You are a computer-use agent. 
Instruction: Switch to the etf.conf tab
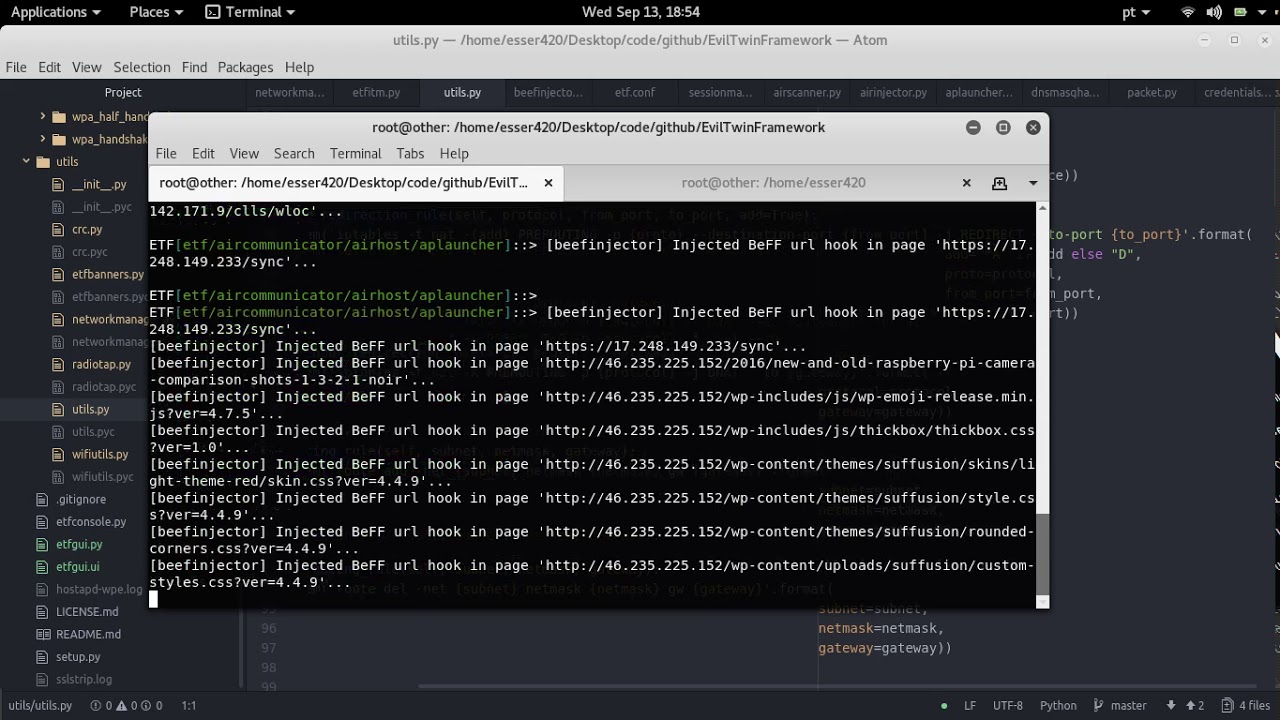coord(634,92)
